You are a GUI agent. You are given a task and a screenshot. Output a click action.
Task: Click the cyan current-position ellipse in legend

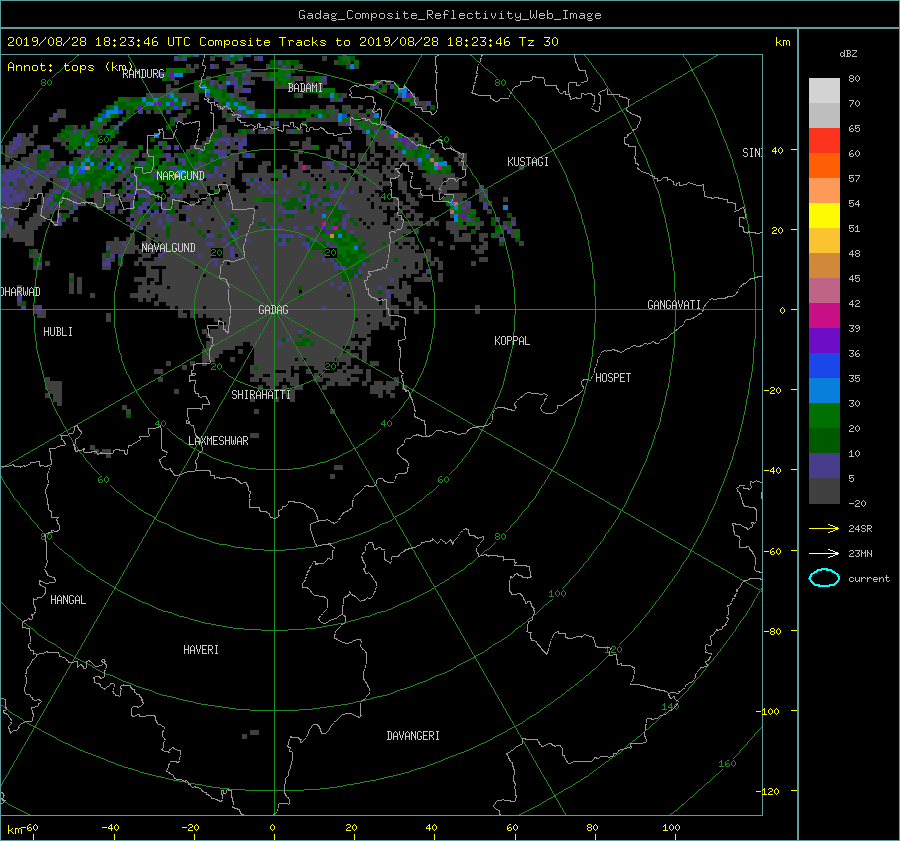[824, 578]
